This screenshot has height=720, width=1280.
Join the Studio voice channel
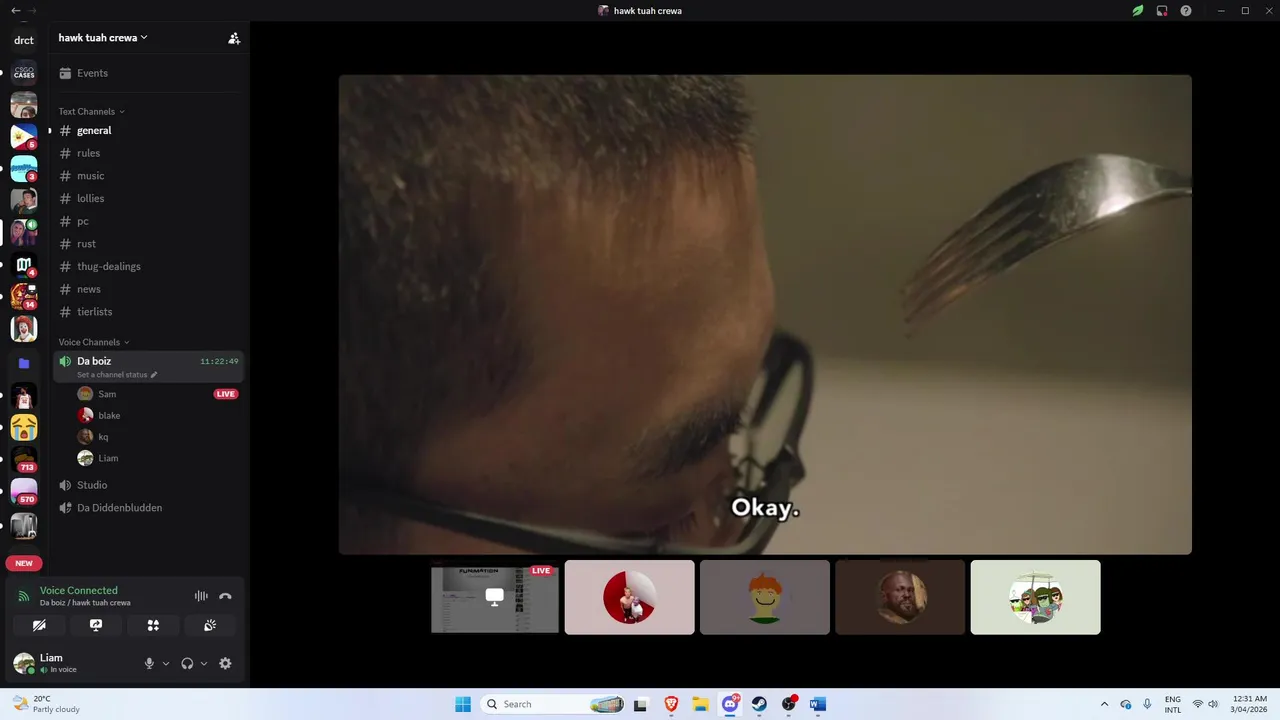pos(148,485)
